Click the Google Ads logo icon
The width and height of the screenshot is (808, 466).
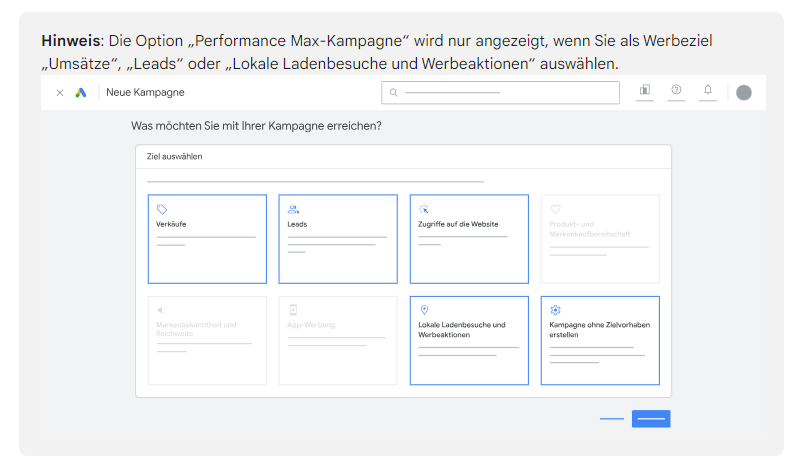81,93
